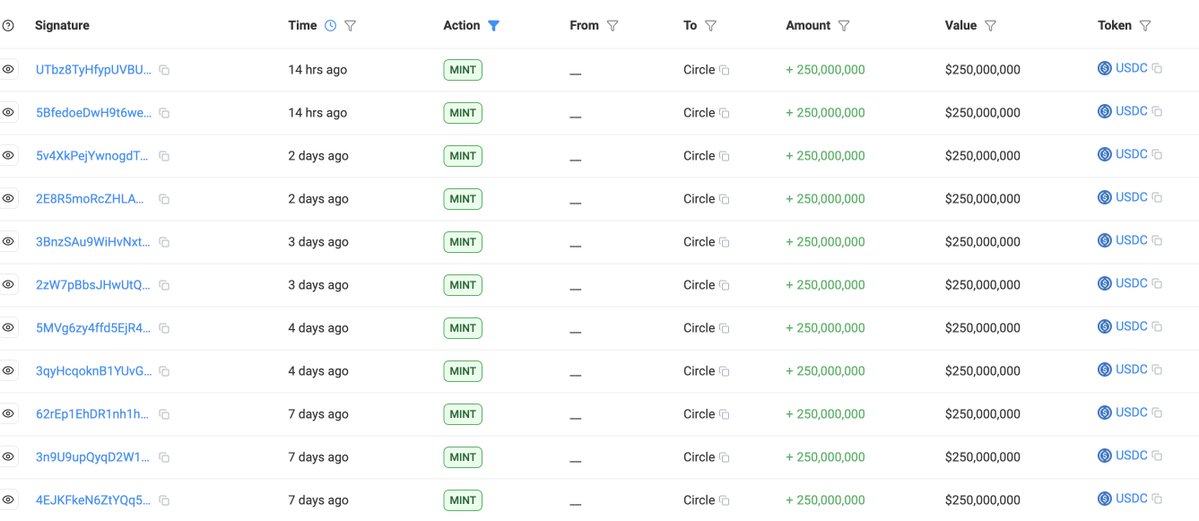Click the help icon in header row
The width and height of the screenshot is (1199, 521).
(x=9, y=26)
